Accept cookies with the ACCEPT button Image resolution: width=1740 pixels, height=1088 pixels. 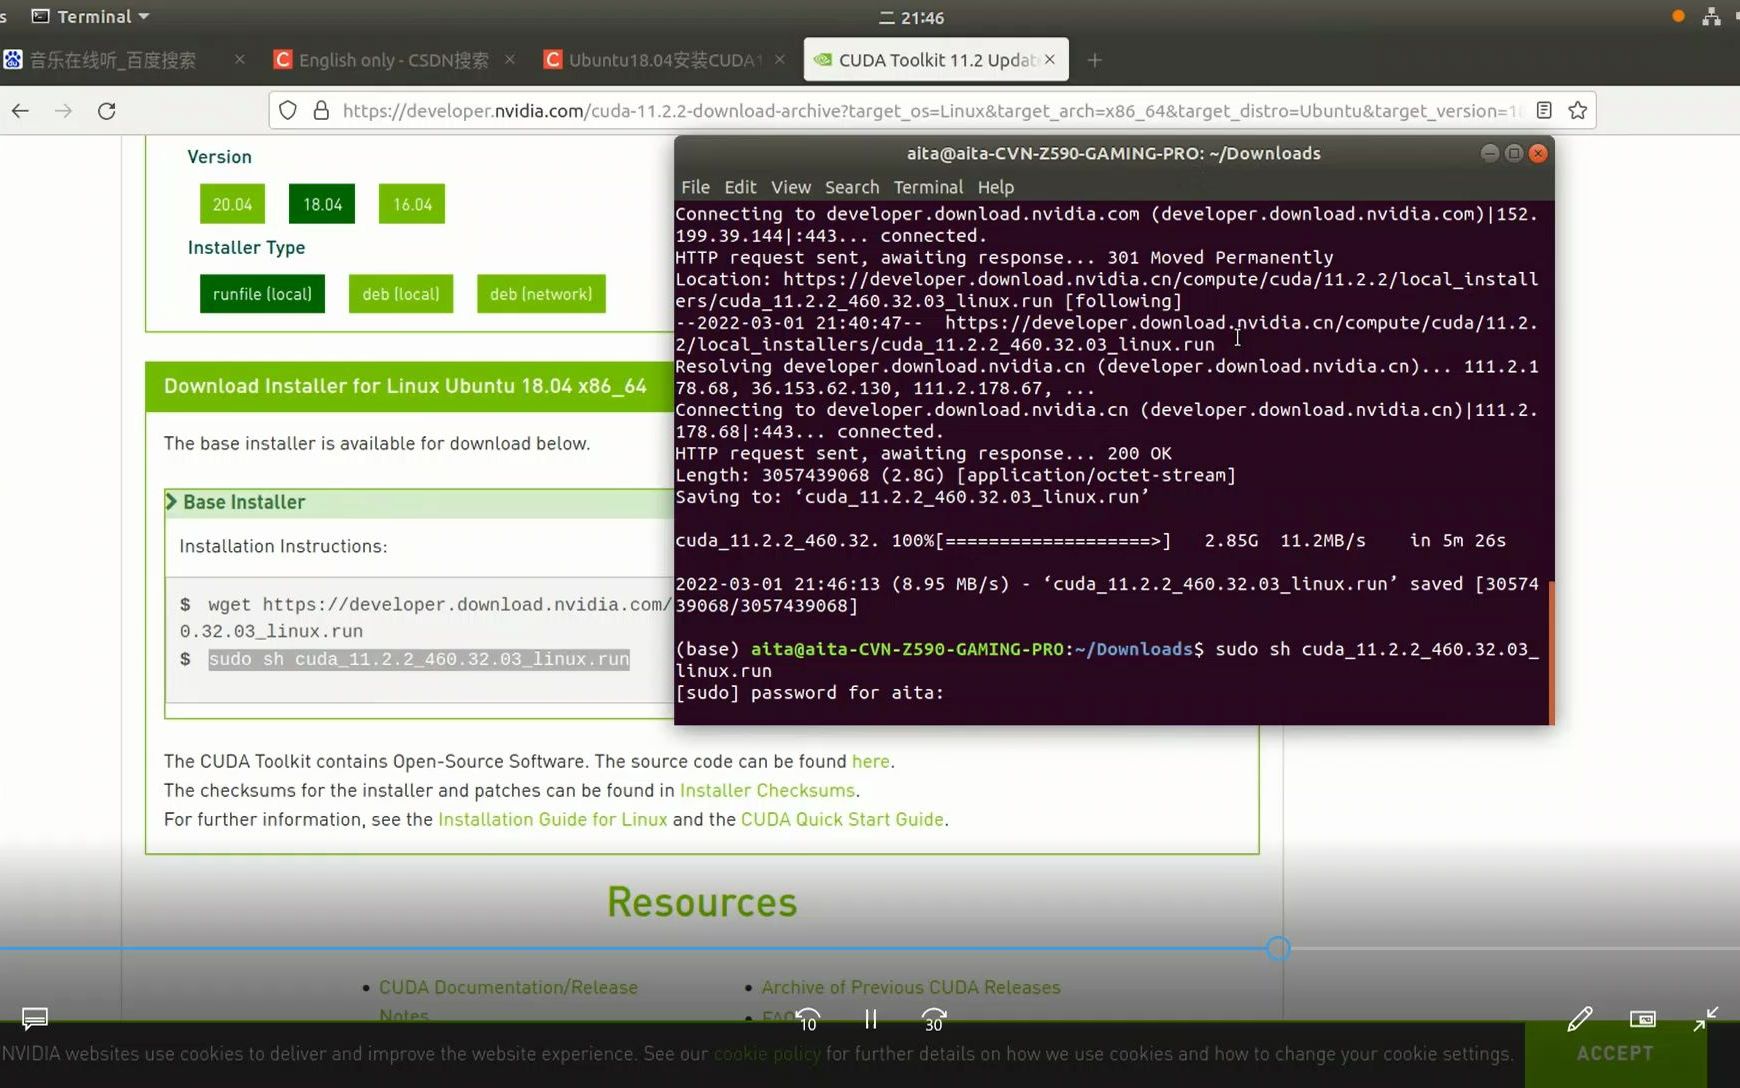(1615, 1053)
